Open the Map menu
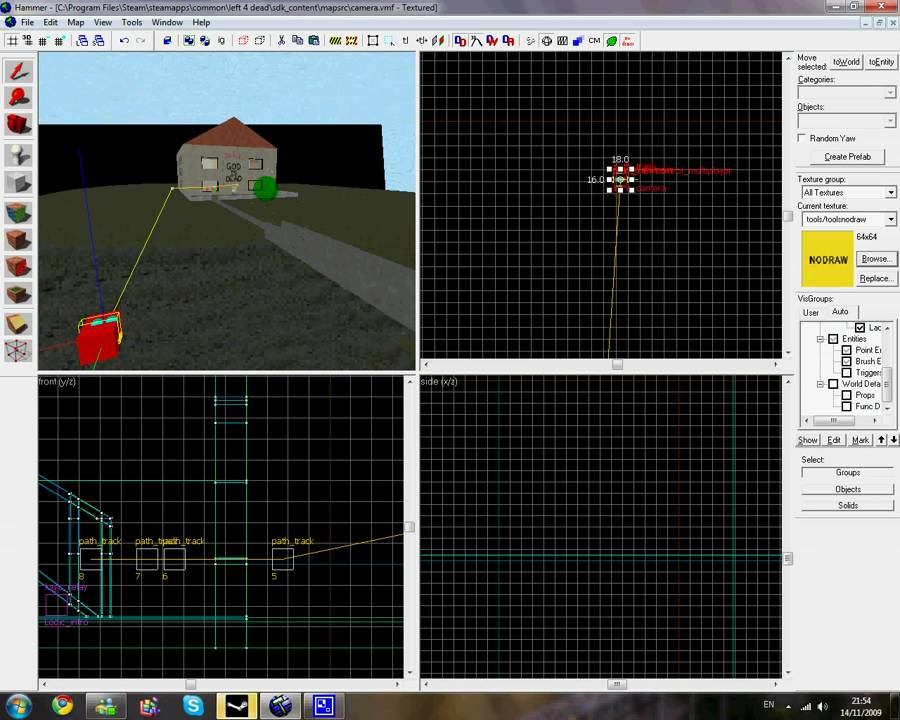This screenshot has width=900, height=720. coord(76,22)
